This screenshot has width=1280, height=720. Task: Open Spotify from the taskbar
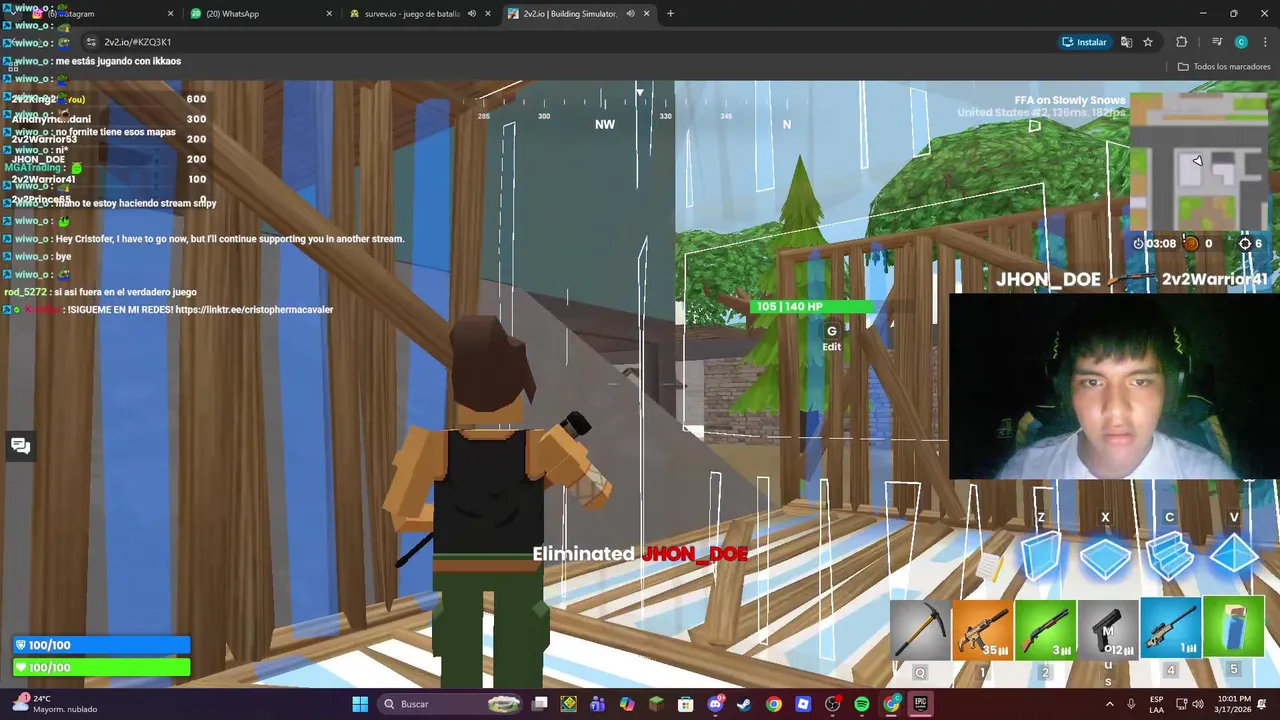tap(861, 704)
